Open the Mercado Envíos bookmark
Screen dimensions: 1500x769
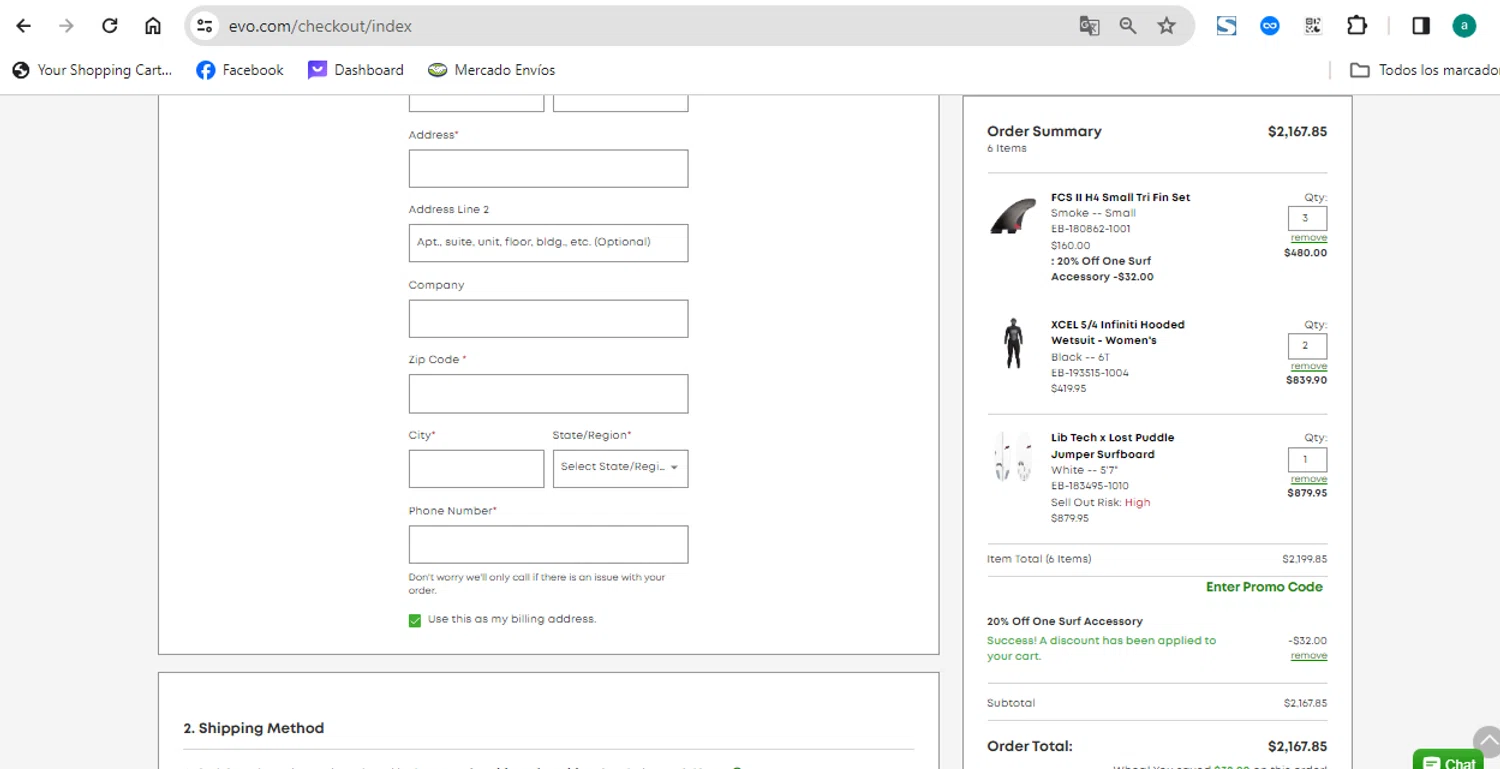[x=491, y=70]
